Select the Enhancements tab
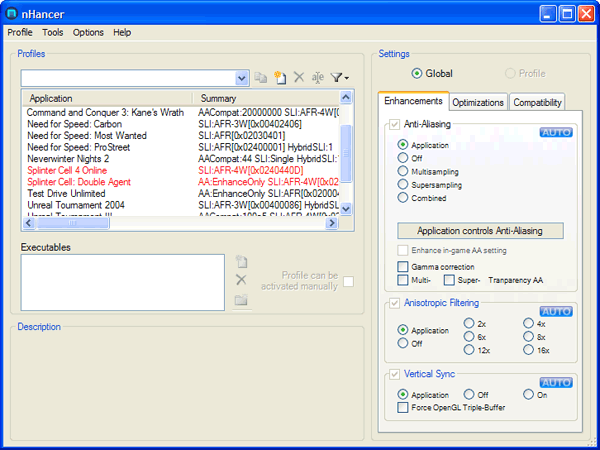This screenshot has width=600, height=450. pos(413,101)
